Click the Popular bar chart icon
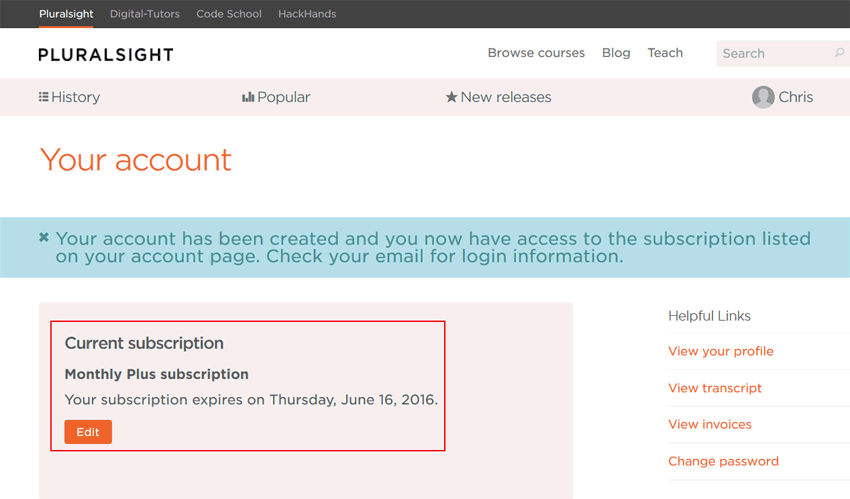The image size is (850, 499). click(248, 97)
